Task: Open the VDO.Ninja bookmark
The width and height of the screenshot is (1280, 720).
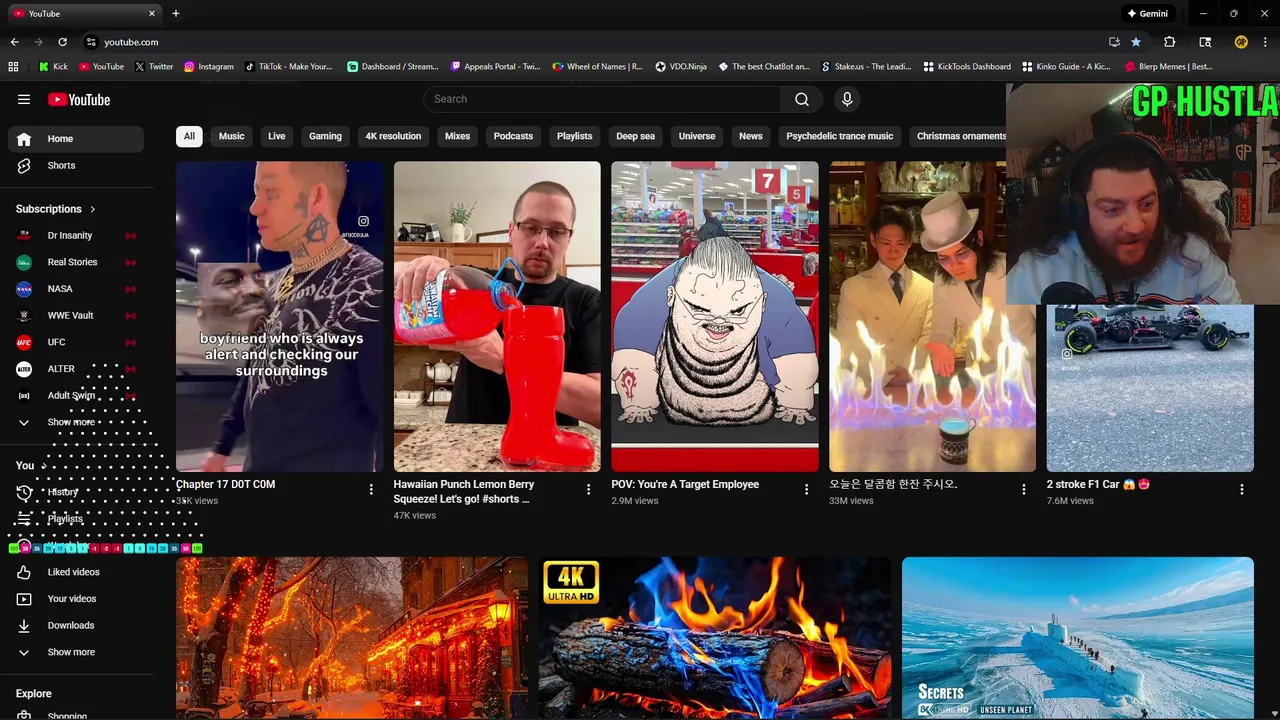Action: pyautogui.click(x=681, y=67)
